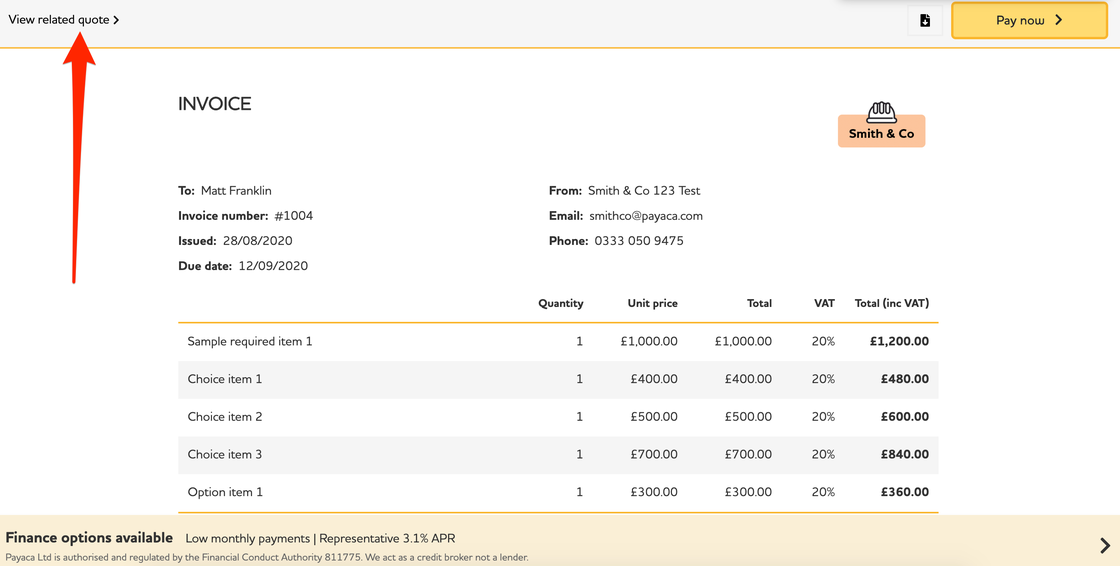Viewport: 1120px width, 566px height.
Task: Click the Smith & Co hard hat logo
Action: pos(881,124)
